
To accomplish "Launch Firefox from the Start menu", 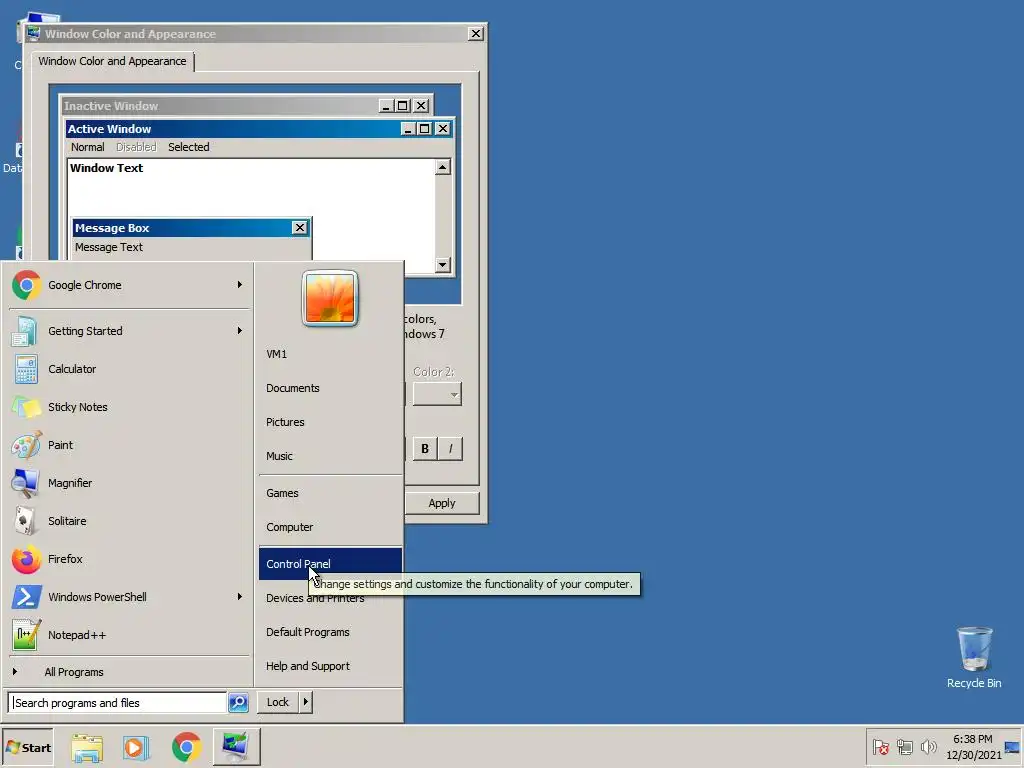I will [x=127, y=559].
